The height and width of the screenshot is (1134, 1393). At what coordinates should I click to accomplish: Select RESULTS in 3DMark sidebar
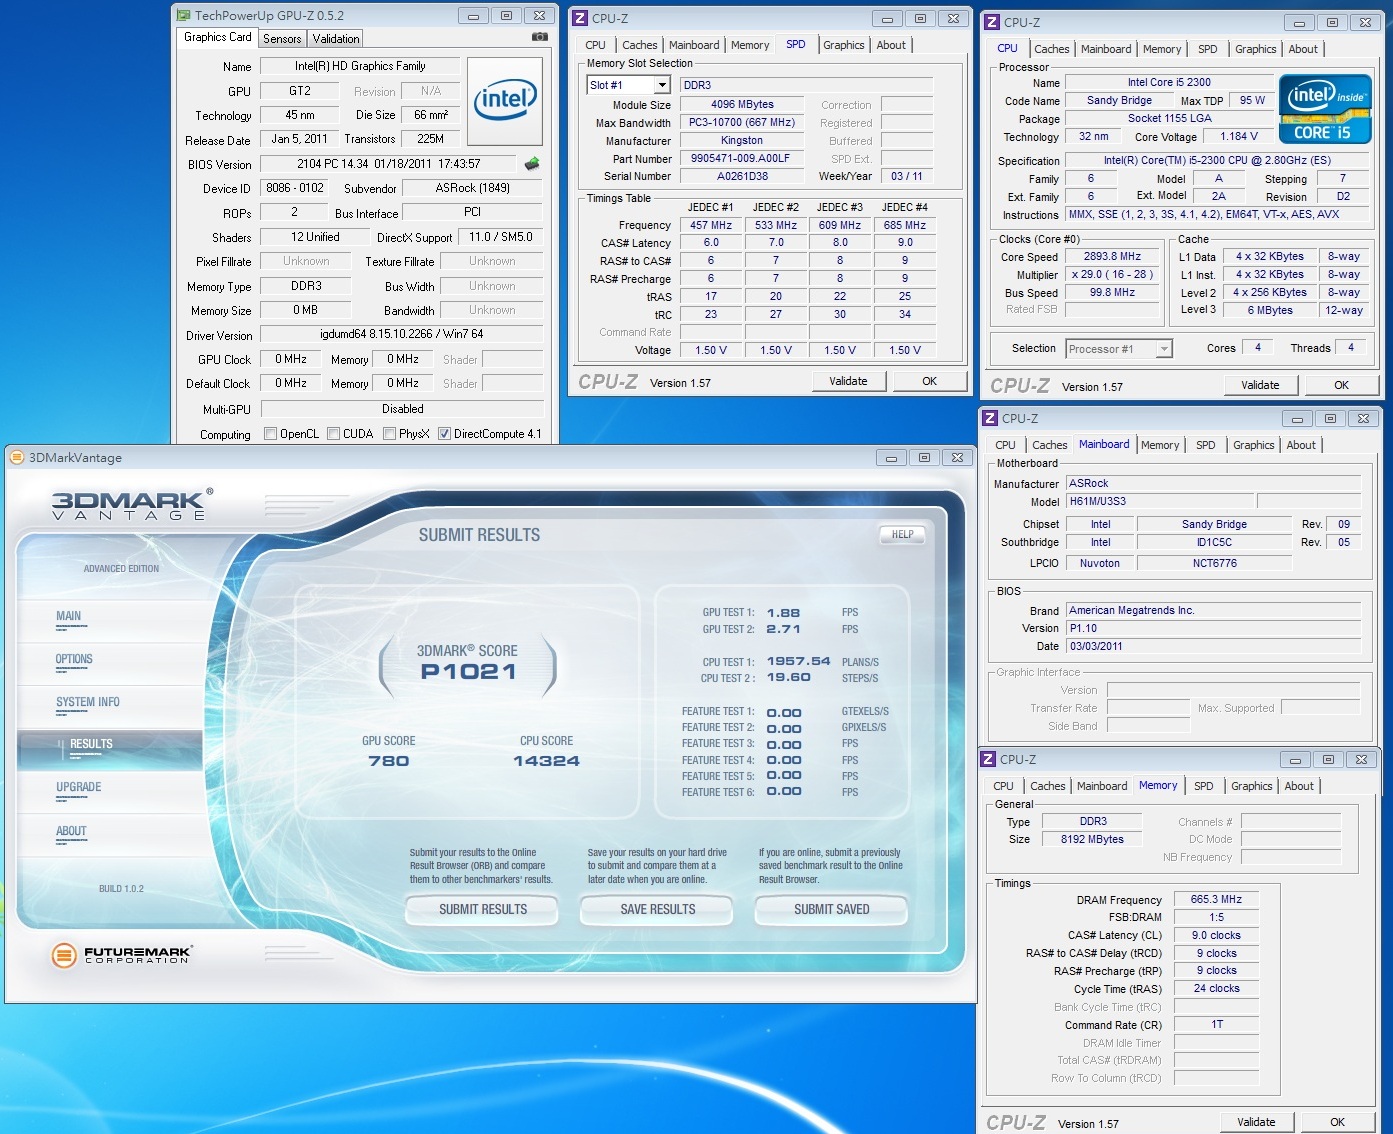(x=110, y=749)
